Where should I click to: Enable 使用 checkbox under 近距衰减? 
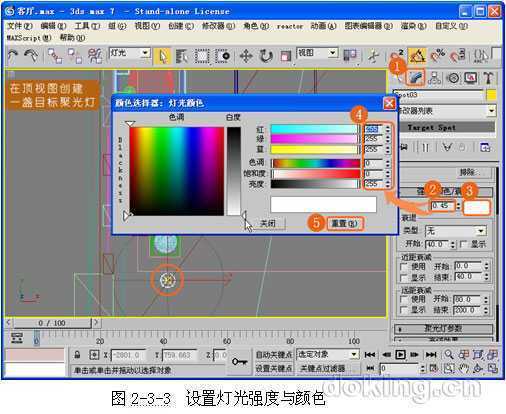pyautogui.click(x=404, y=267)
